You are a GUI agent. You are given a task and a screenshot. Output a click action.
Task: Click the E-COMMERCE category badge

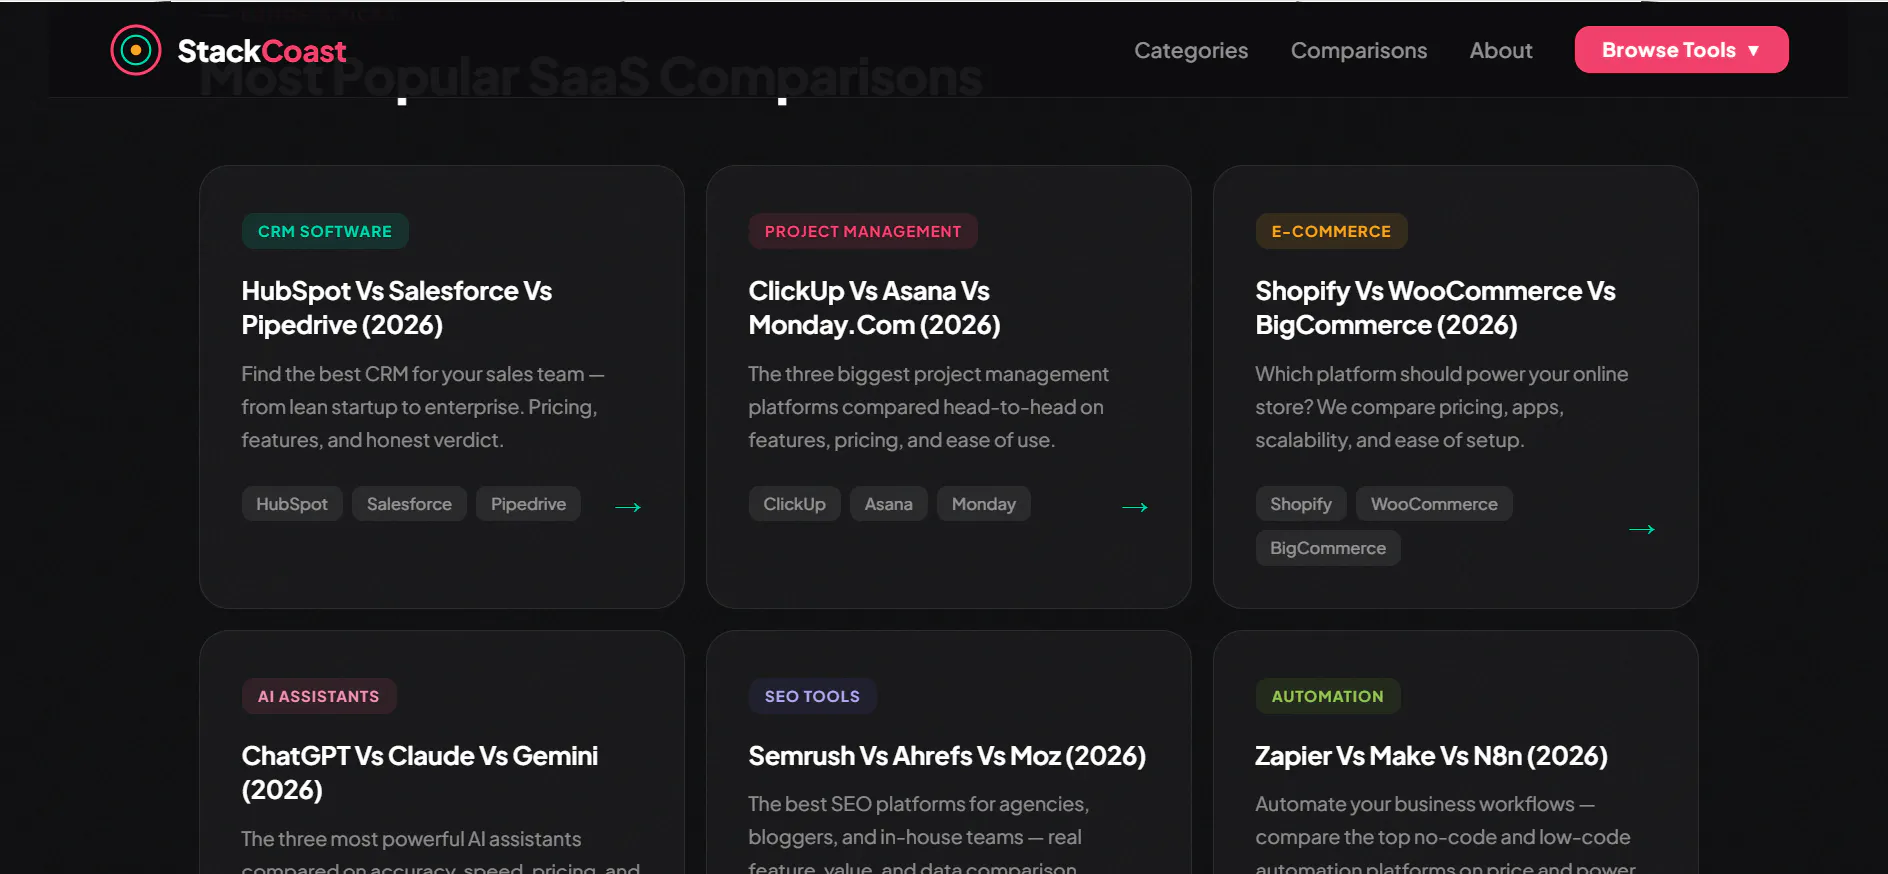point(1331,231)
